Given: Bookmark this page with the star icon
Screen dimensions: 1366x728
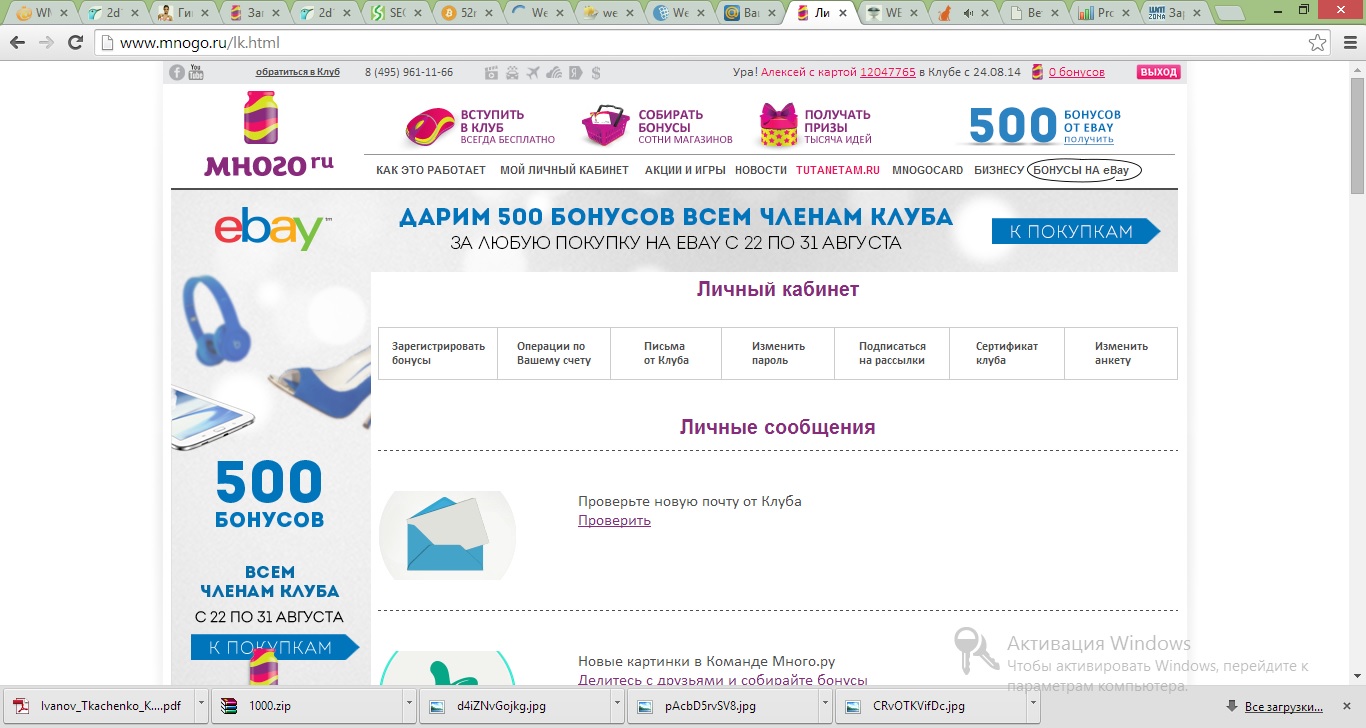Looking at the screenshot, I should [1318, 43].
